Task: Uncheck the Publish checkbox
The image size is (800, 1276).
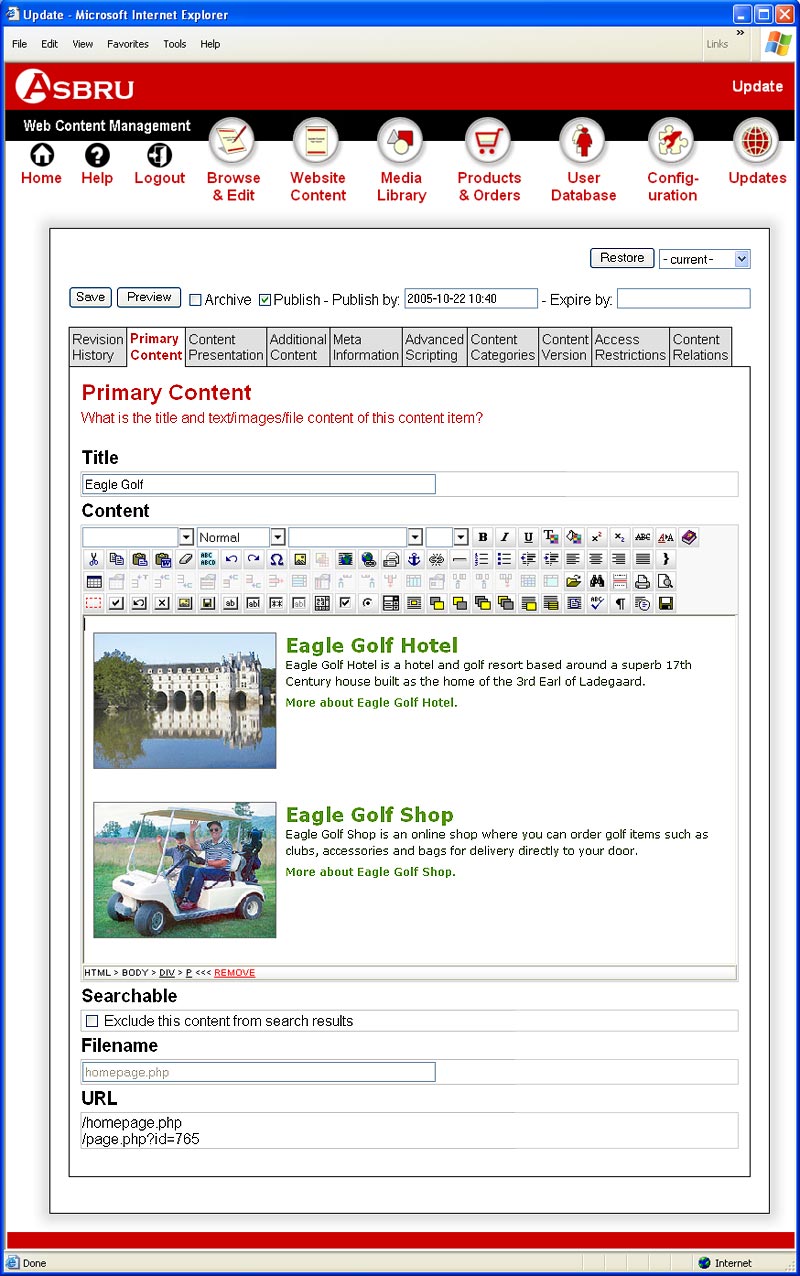Action: (x=265, y=300)
